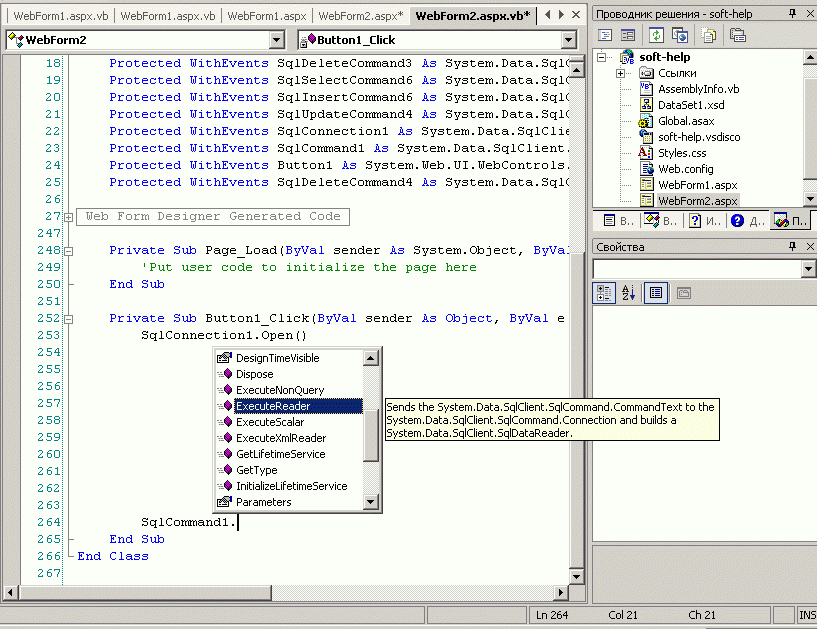
Task: Select soft-help project in solution tree
Action: click(x=664, y=57)
